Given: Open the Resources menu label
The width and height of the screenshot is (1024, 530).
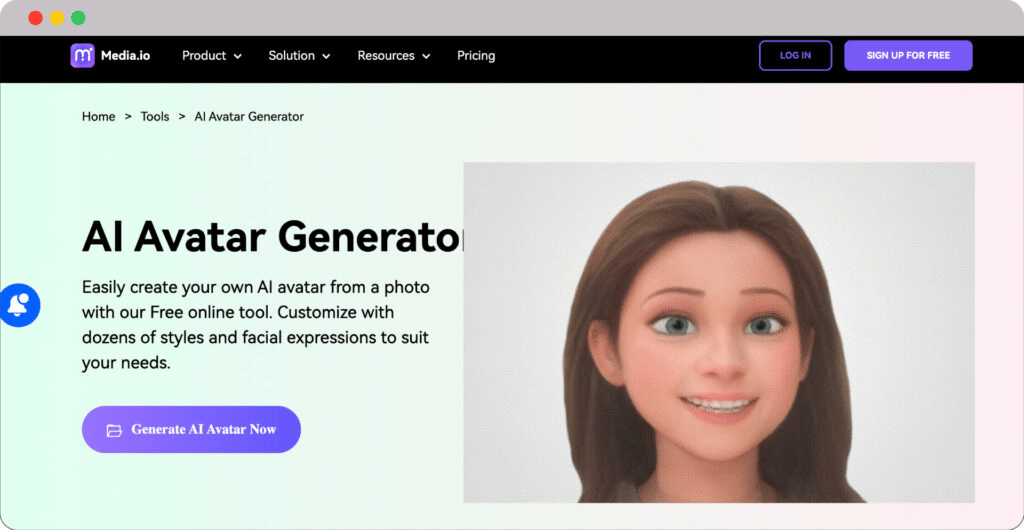Looking at the screenshot, I should click(386, 56).
